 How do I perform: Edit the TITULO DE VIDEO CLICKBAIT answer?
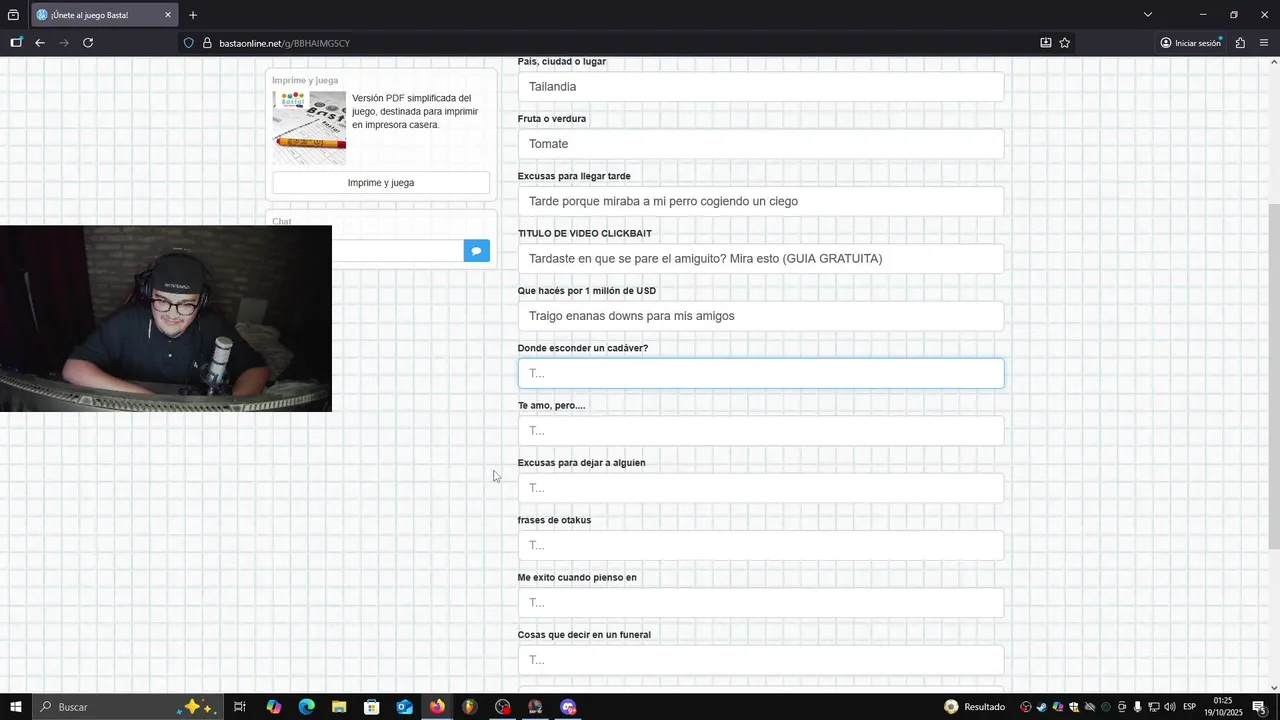coord(761,259)
